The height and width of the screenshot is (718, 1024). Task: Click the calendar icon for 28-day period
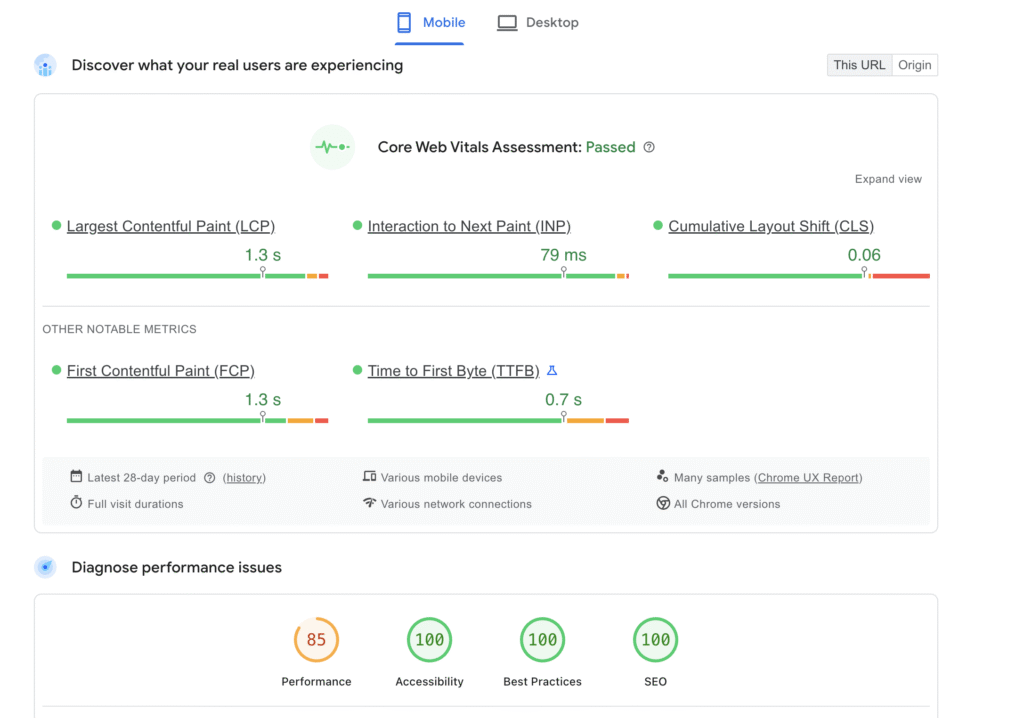(x=76, y=476)
